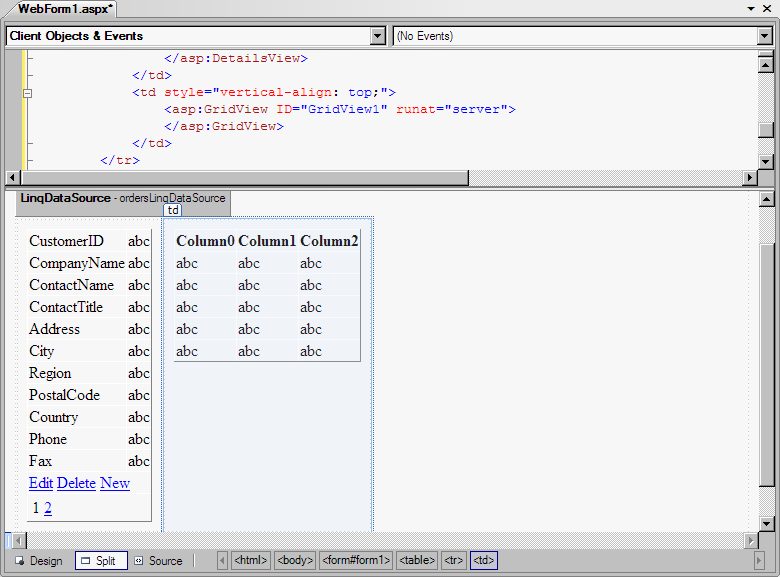This screenshot has width=780, height=577.
Task: Click the Edit link in DetailsView
Action: pos(41,483)
